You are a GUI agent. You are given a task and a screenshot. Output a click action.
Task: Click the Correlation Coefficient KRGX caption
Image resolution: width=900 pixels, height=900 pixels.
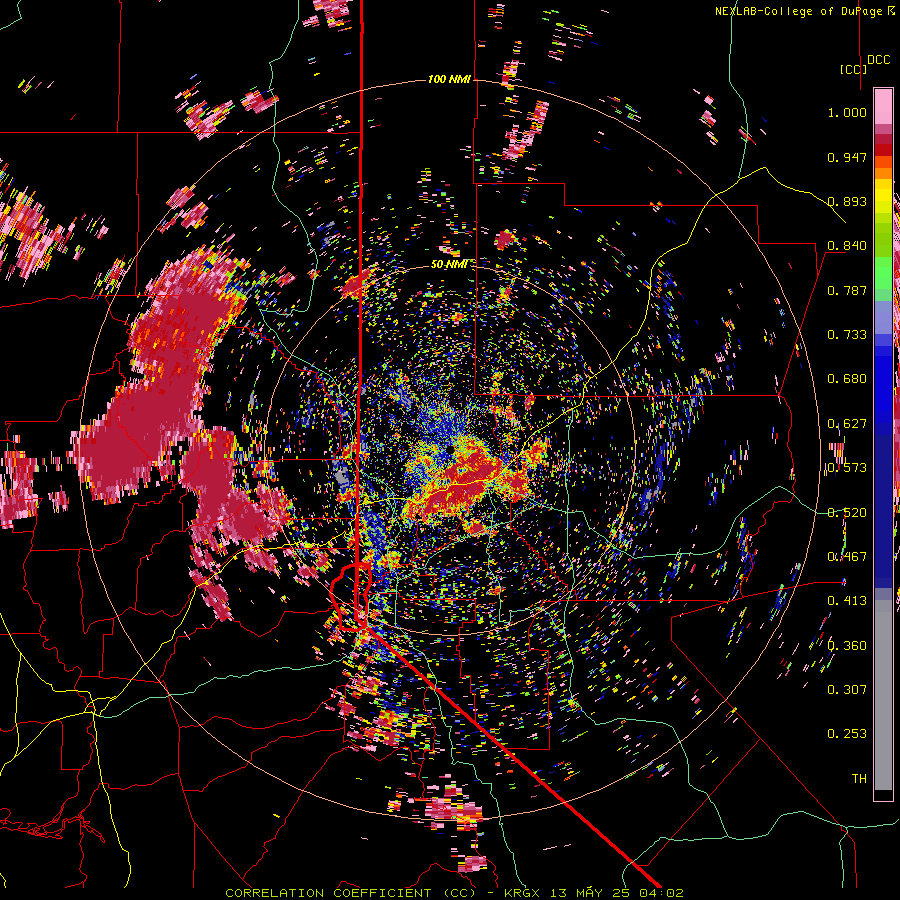[454, 893]
